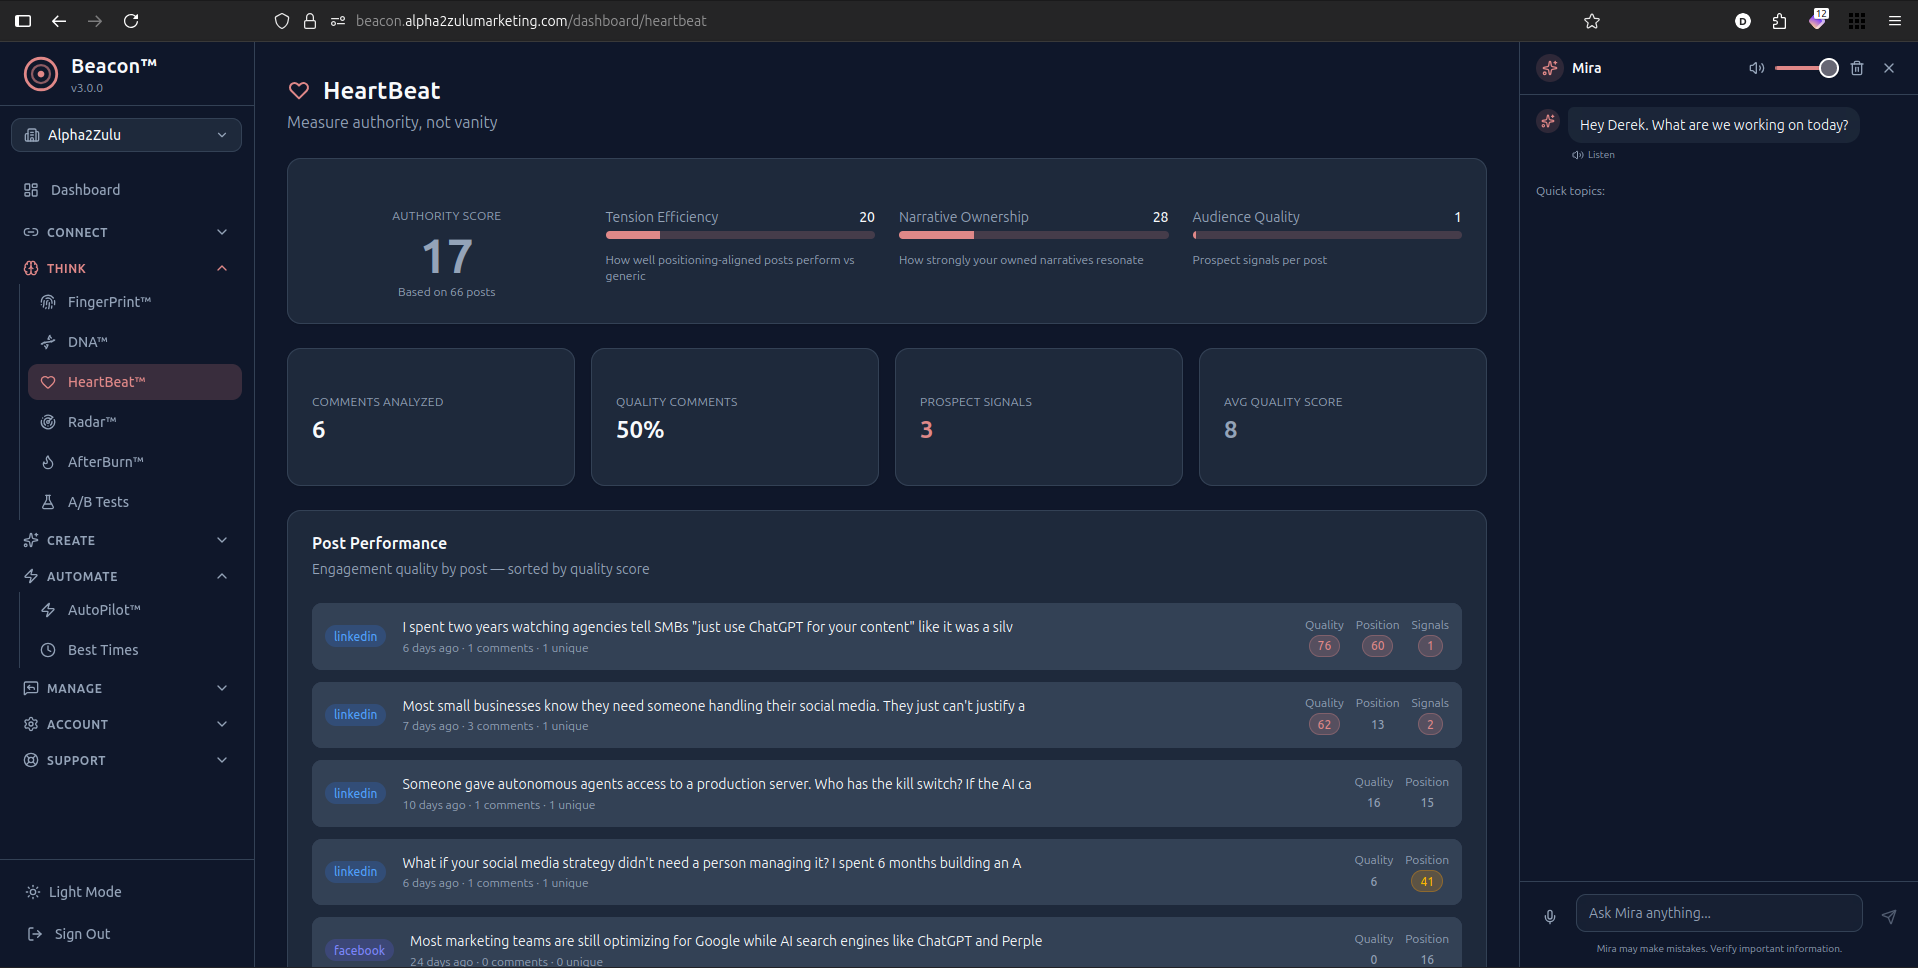Click Narrative Ownership progress bar
Image resolution: width=1918 pixels, height=968 pixels.
pos(1033,235)
